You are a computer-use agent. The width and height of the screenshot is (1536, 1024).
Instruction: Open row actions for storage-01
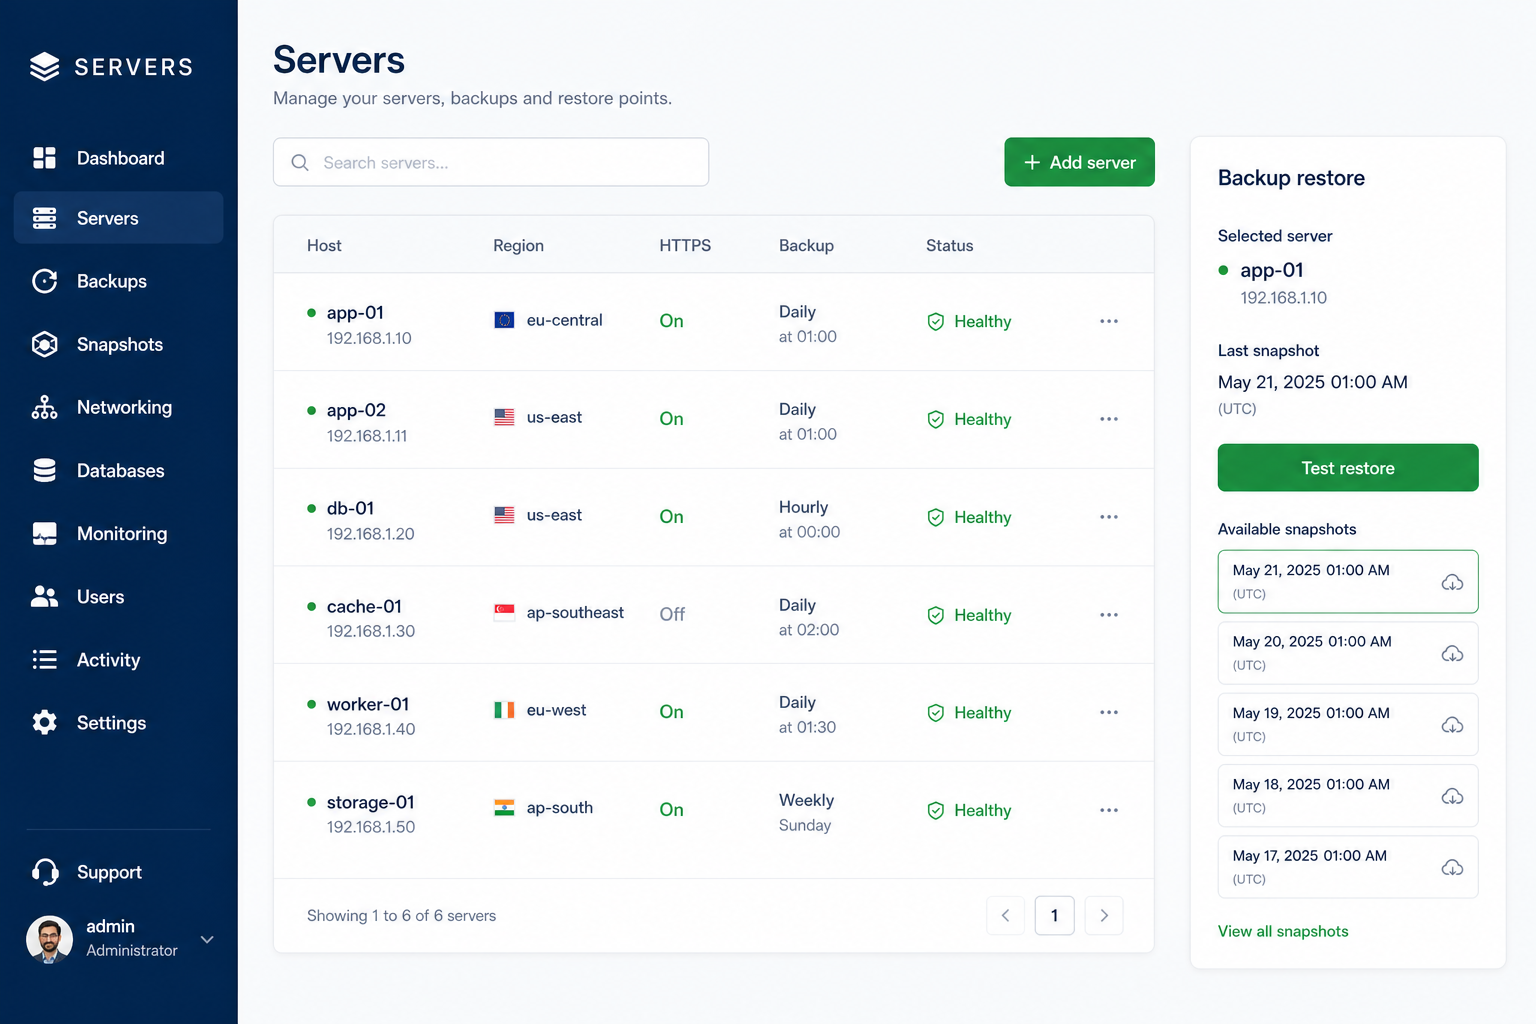(x=1109, y=810)
